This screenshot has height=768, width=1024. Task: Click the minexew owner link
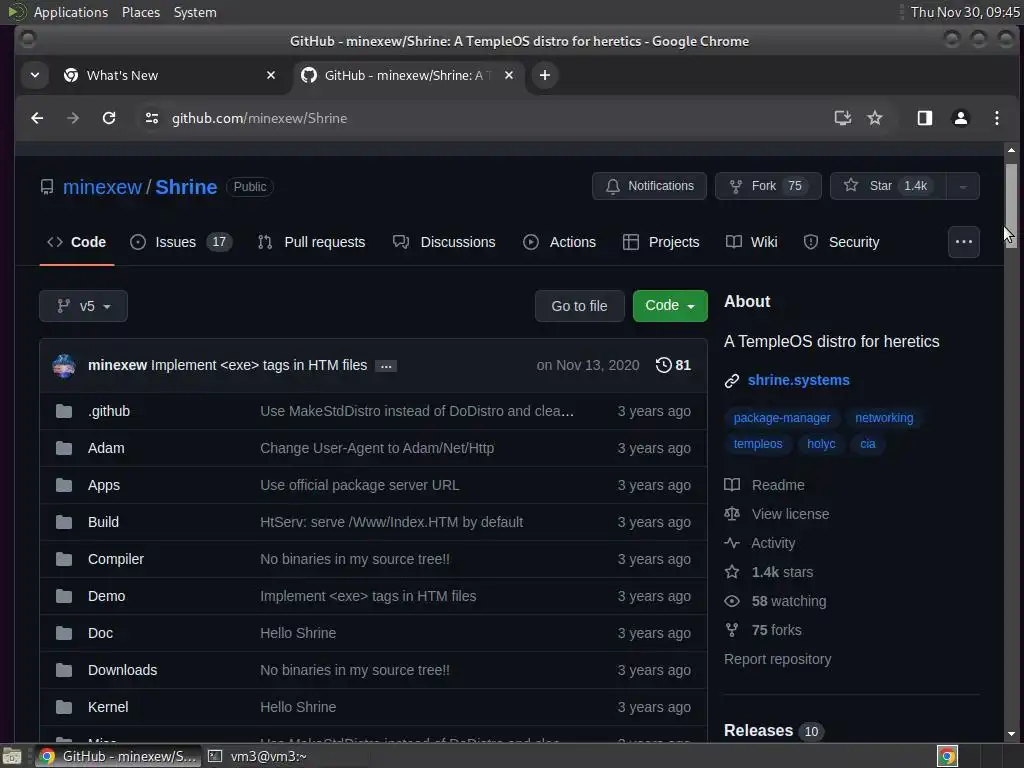102,187
